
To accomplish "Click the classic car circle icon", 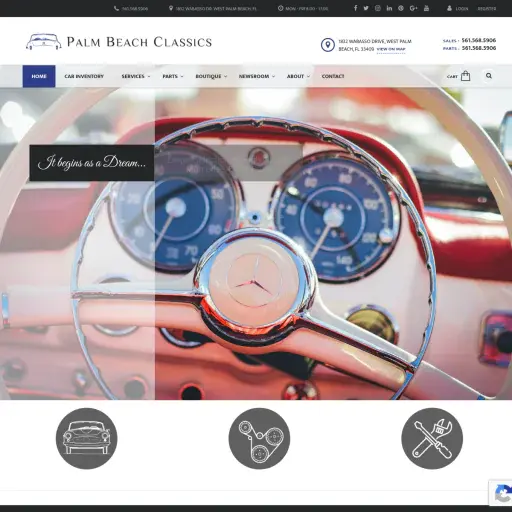I will click(87, 438).
